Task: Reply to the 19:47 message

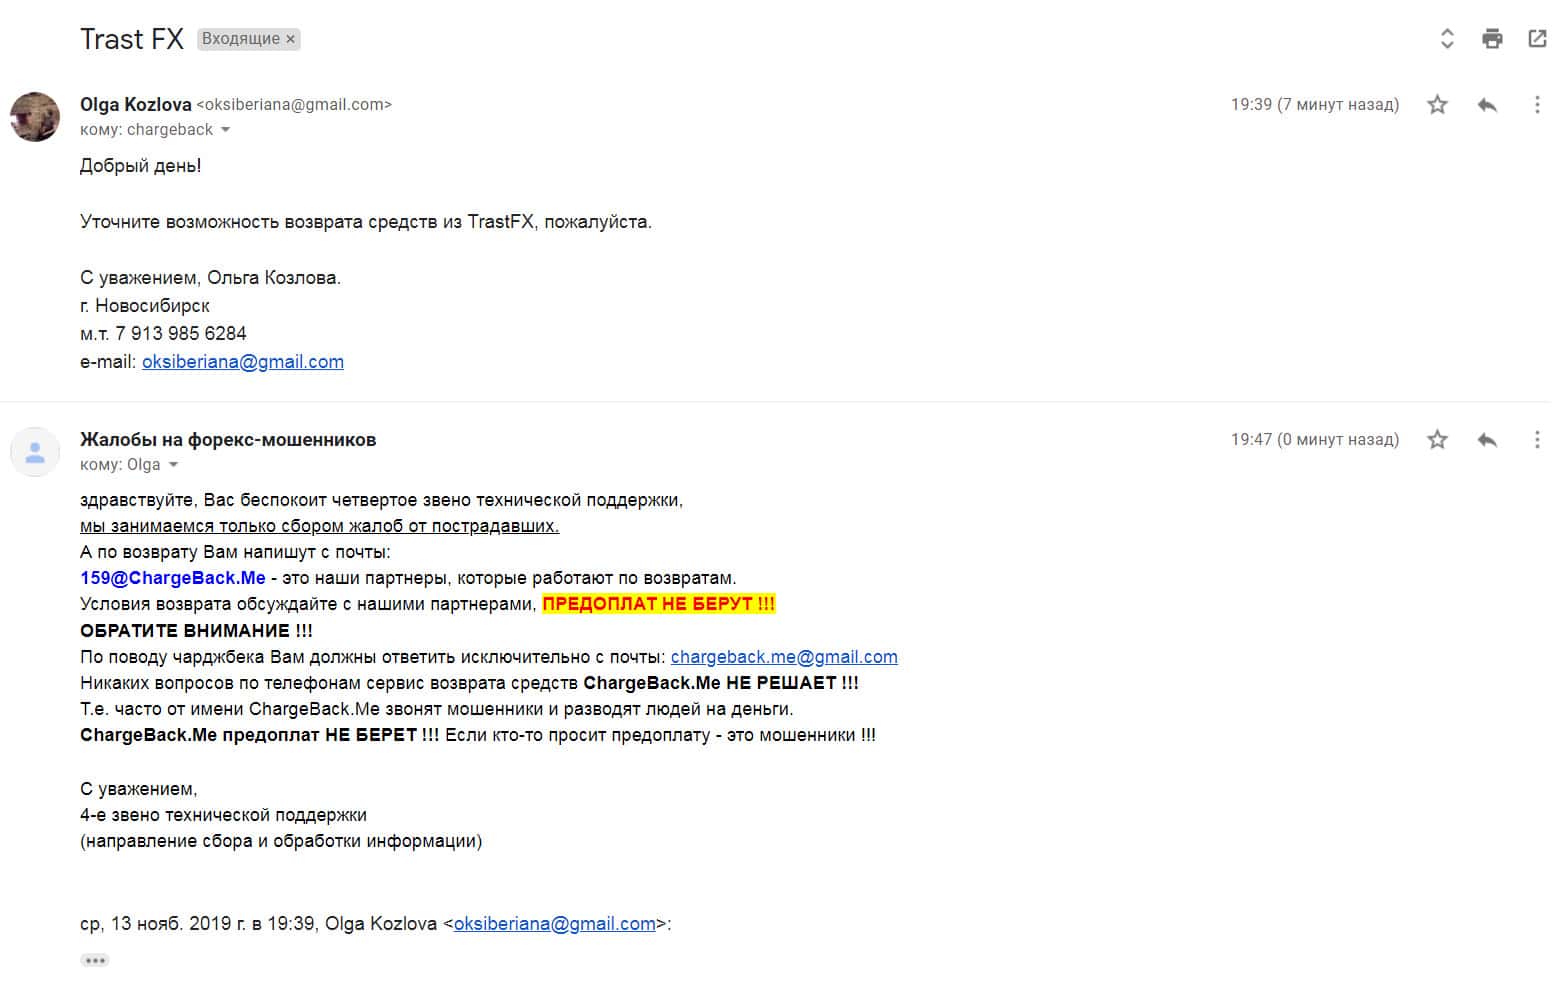Action: [x=1487, y=440]
